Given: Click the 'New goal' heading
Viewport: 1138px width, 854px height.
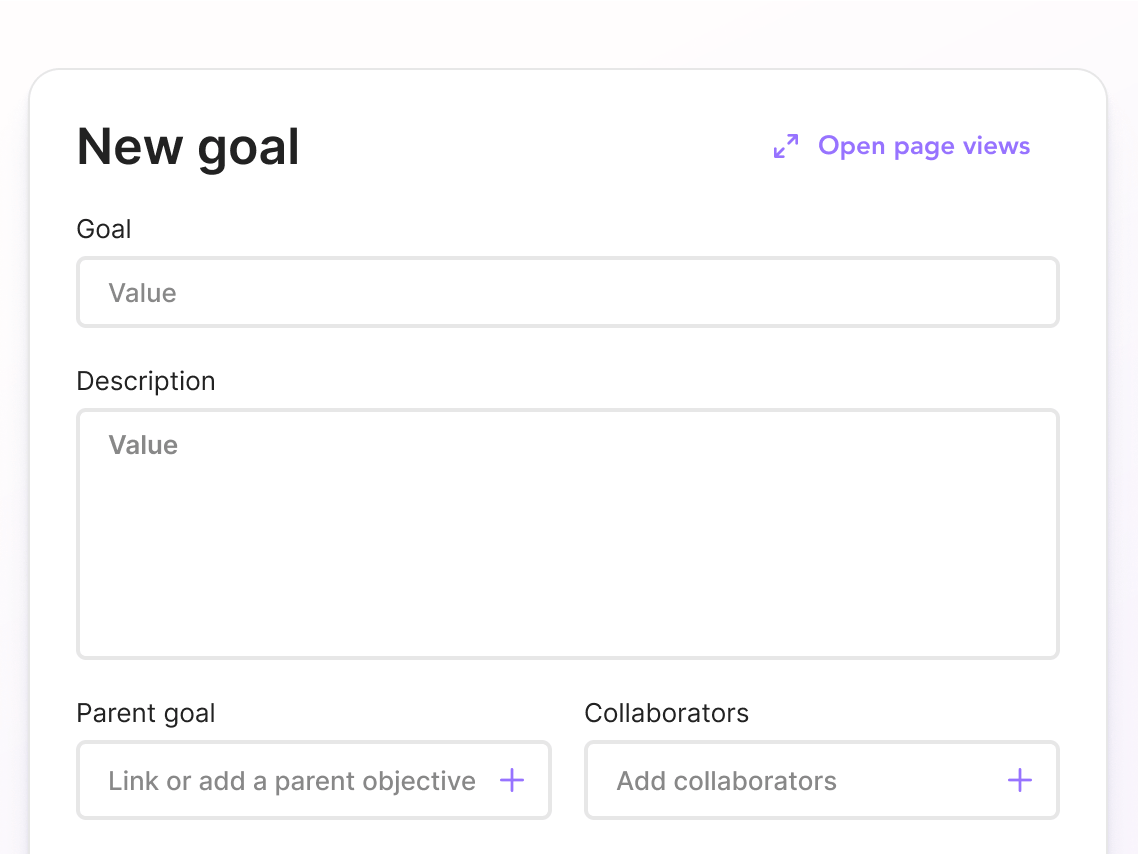Looking at the screenshot, I should click(188, 147).
